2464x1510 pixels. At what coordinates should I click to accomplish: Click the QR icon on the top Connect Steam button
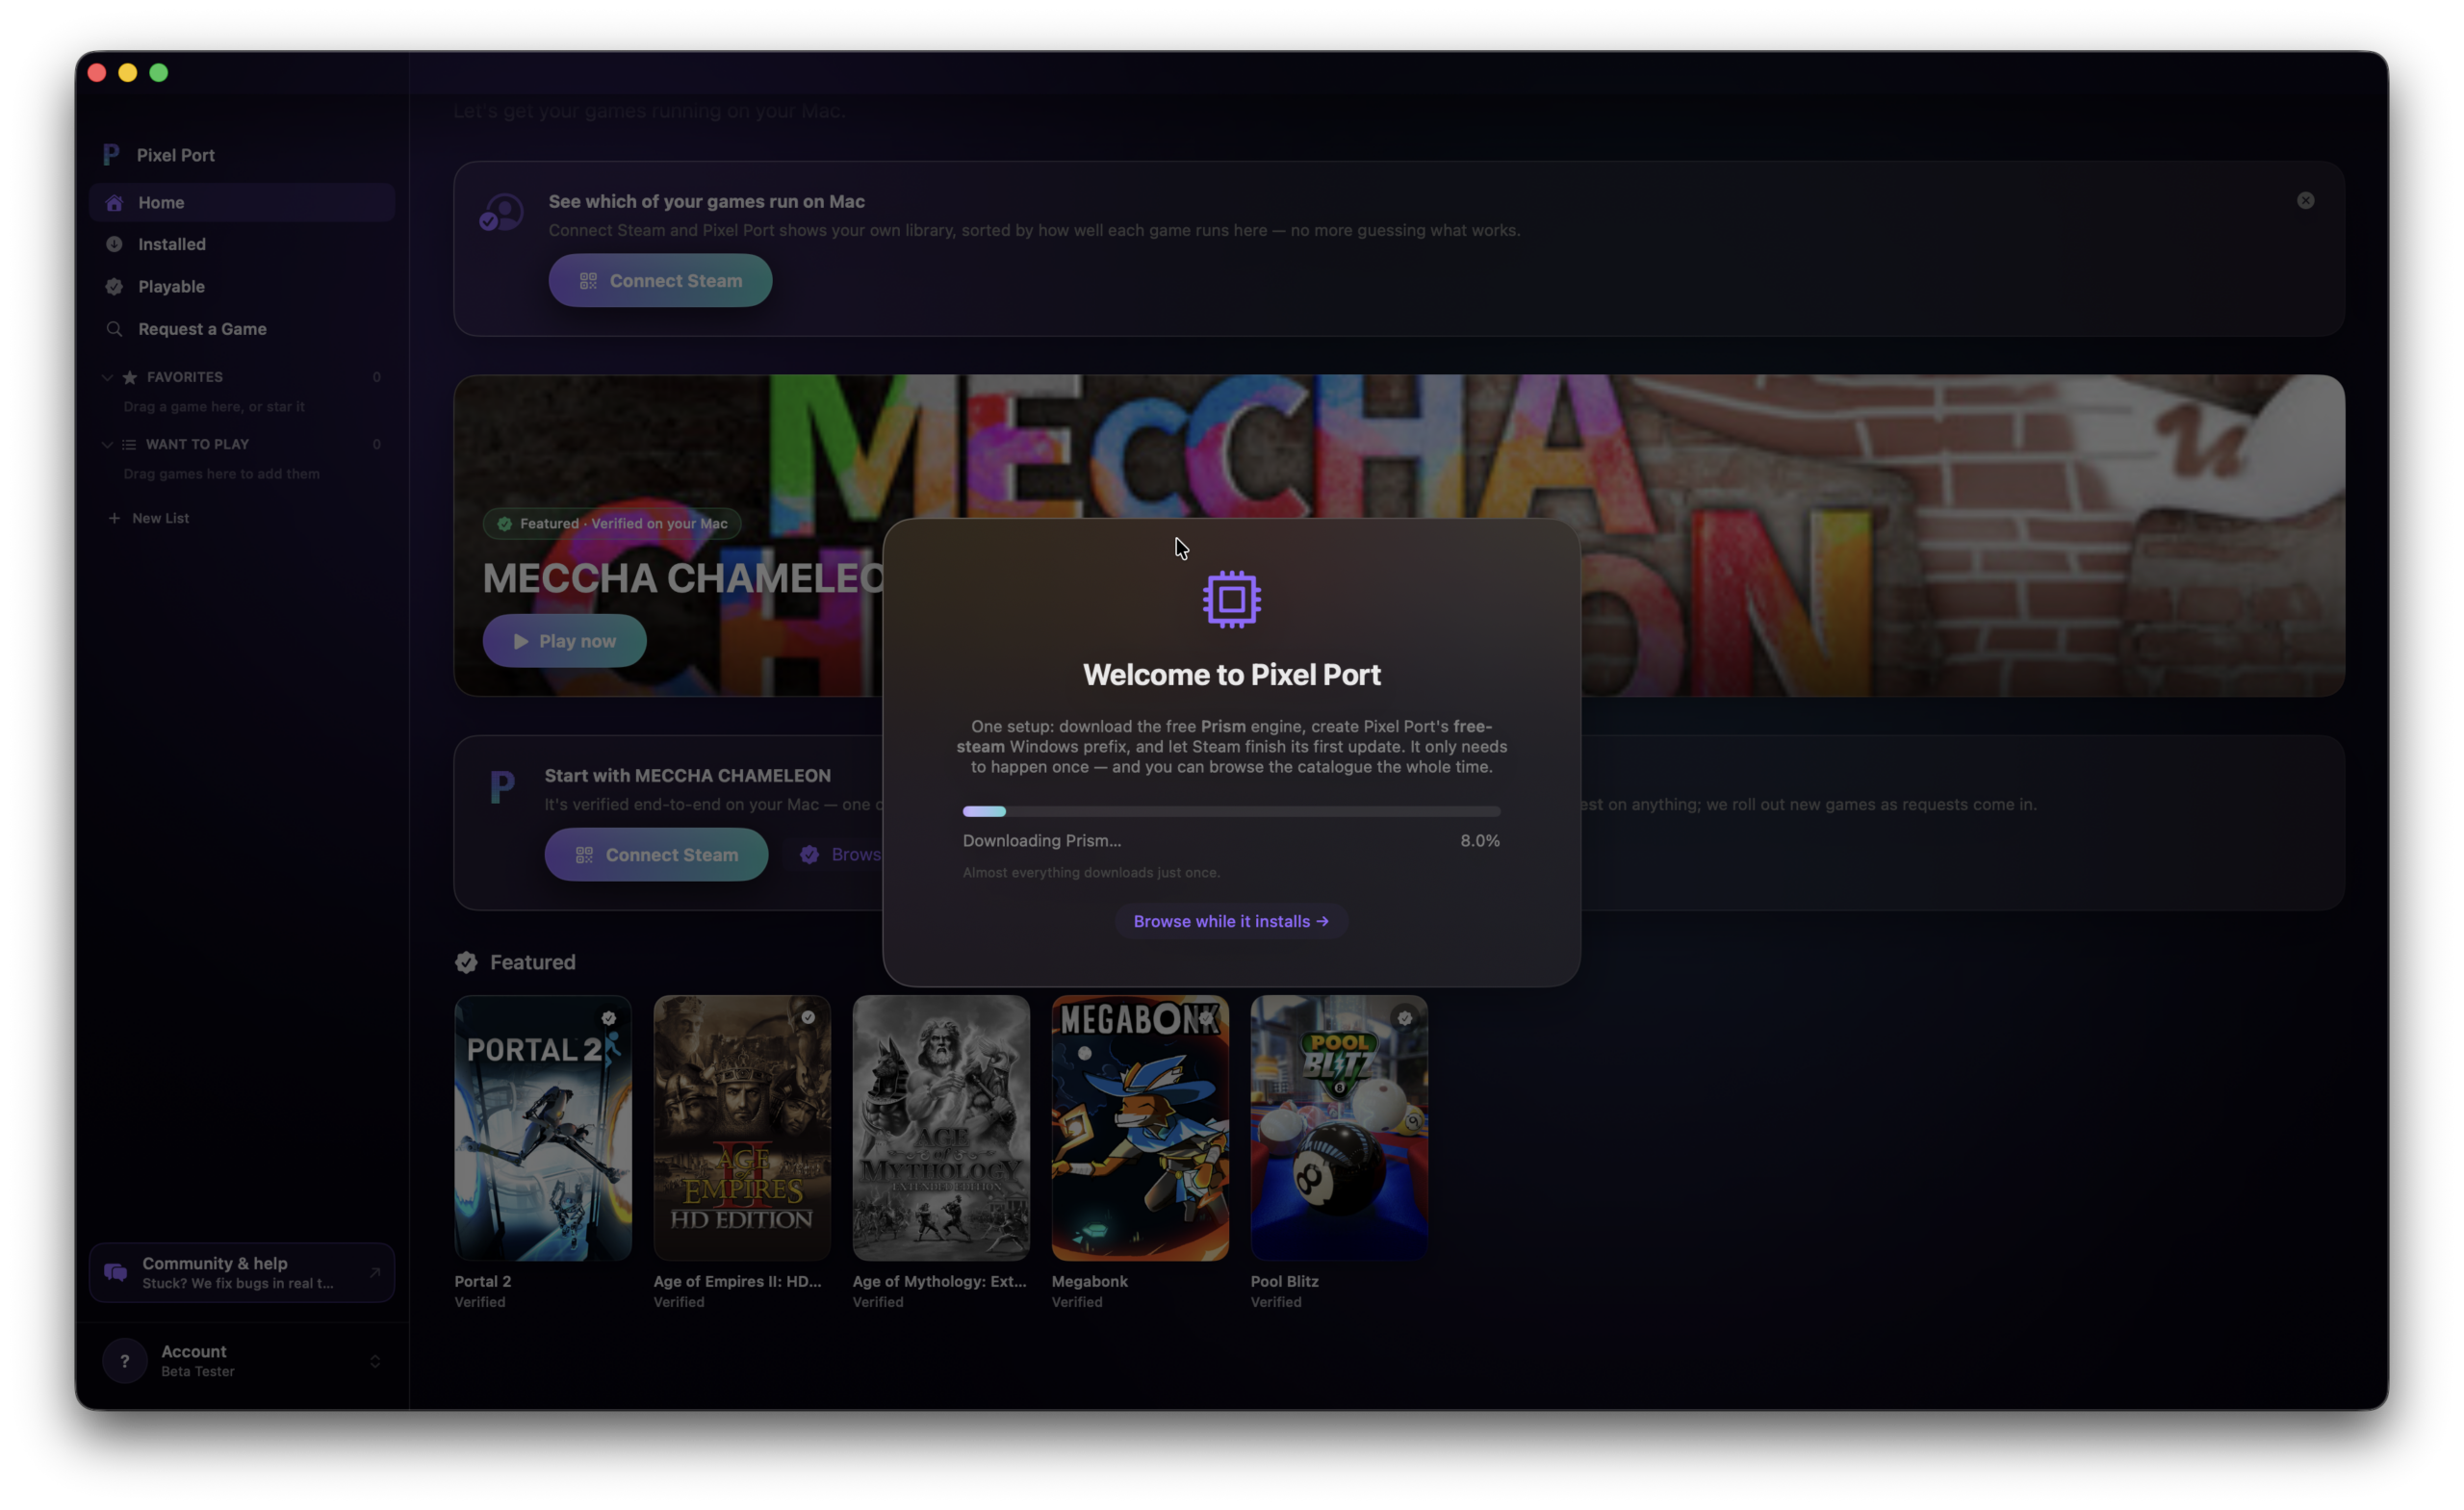(588, 281)
